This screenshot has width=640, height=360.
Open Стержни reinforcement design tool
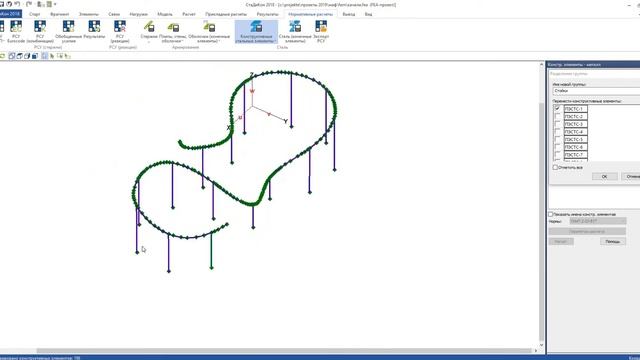[x=149, y=32]
